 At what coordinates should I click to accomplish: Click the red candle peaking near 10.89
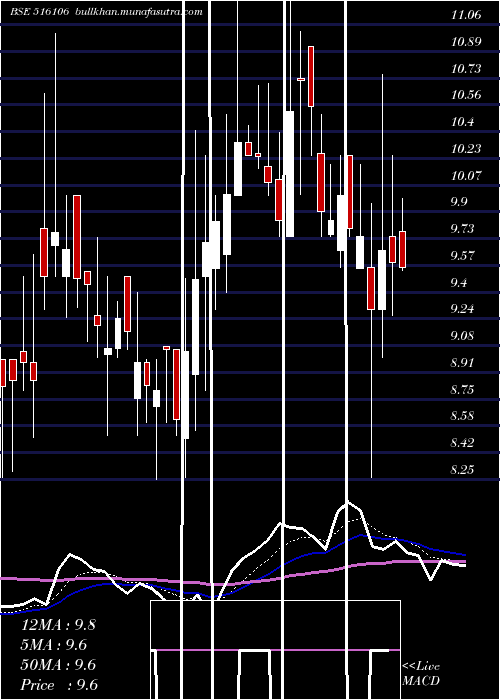[311, 76]
